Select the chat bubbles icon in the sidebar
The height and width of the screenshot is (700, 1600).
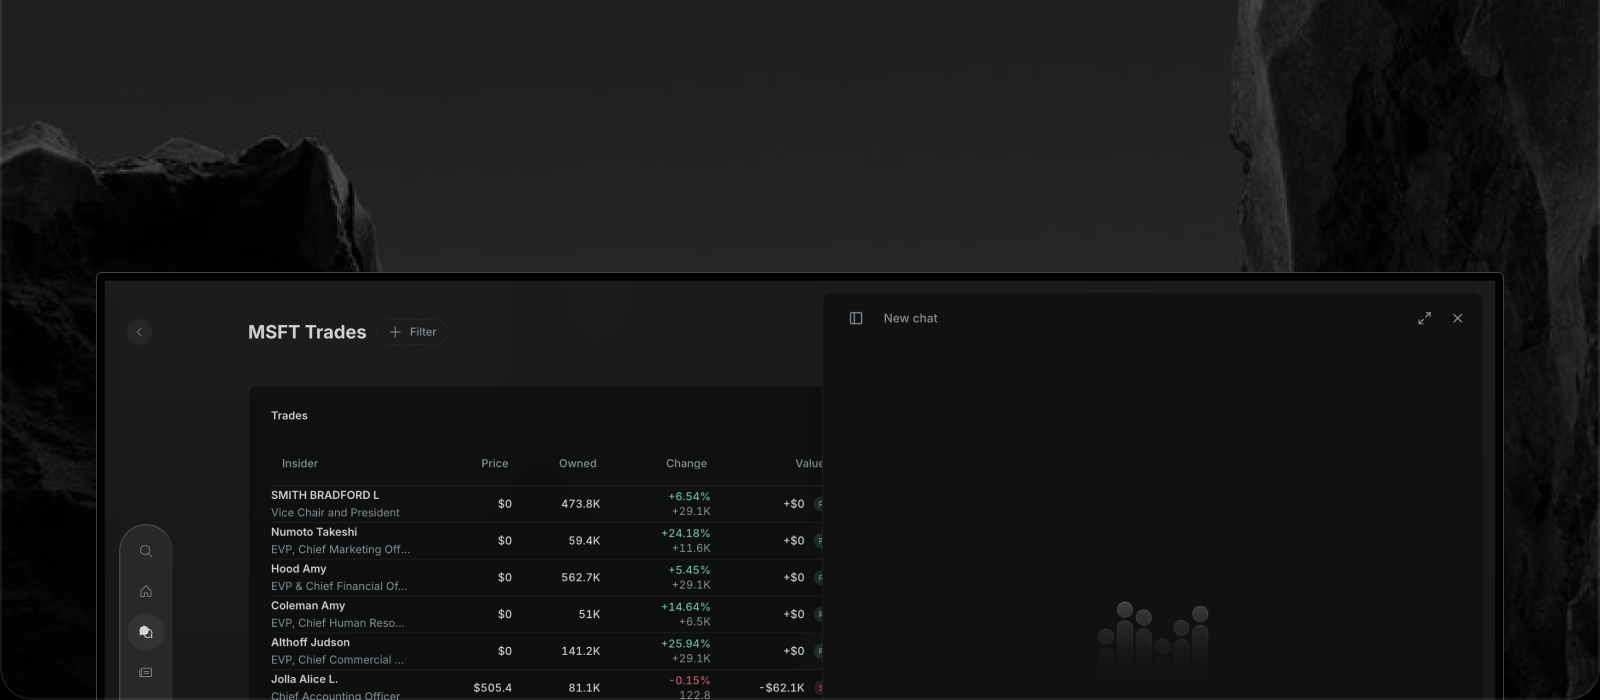(x=146, y=632)
